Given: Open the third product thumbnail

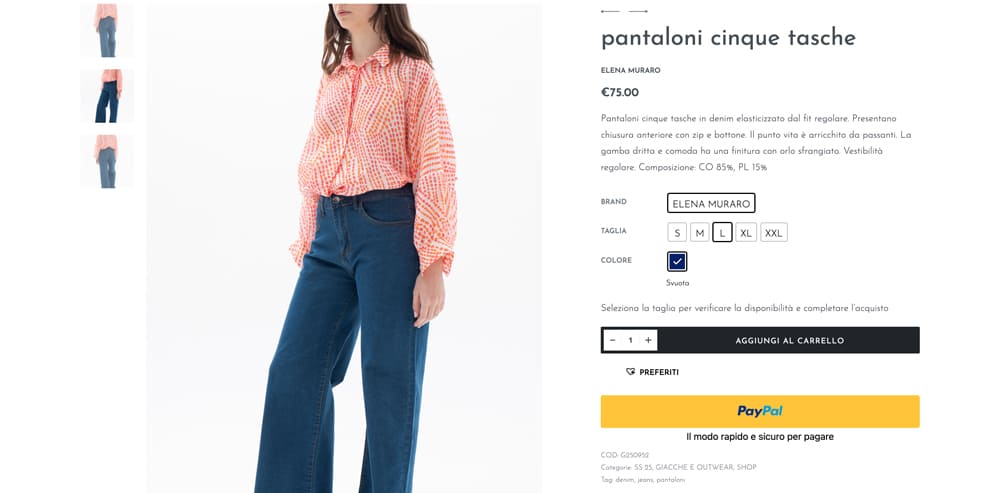Looking at the screenshot, I should 107,161.
